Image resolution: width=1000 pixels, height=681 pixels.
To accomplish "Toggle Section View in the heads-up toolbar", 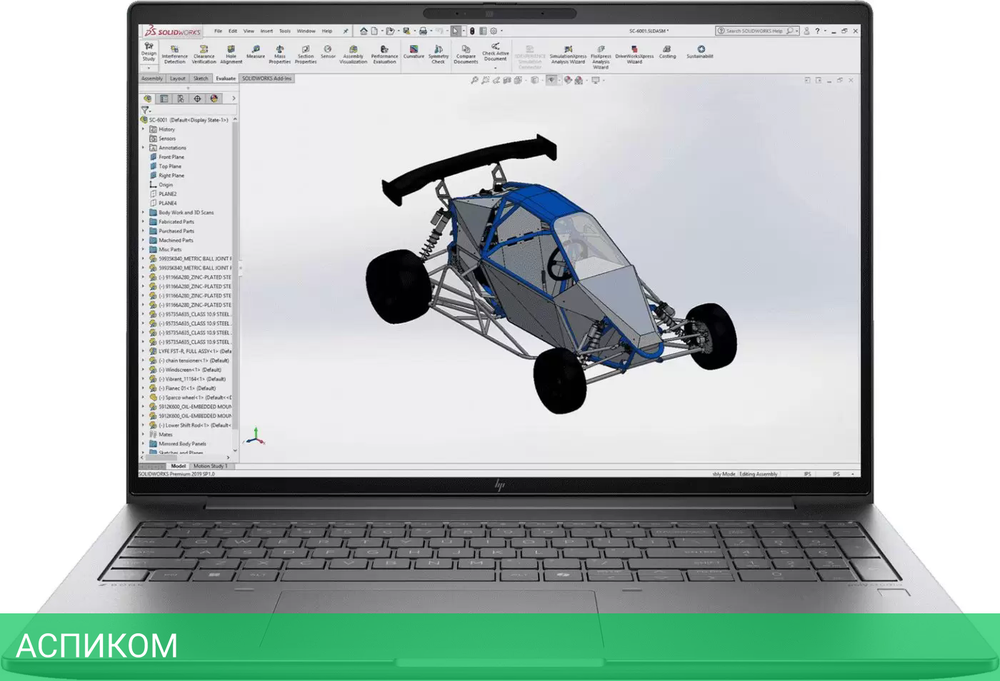I will click(506, 83).
